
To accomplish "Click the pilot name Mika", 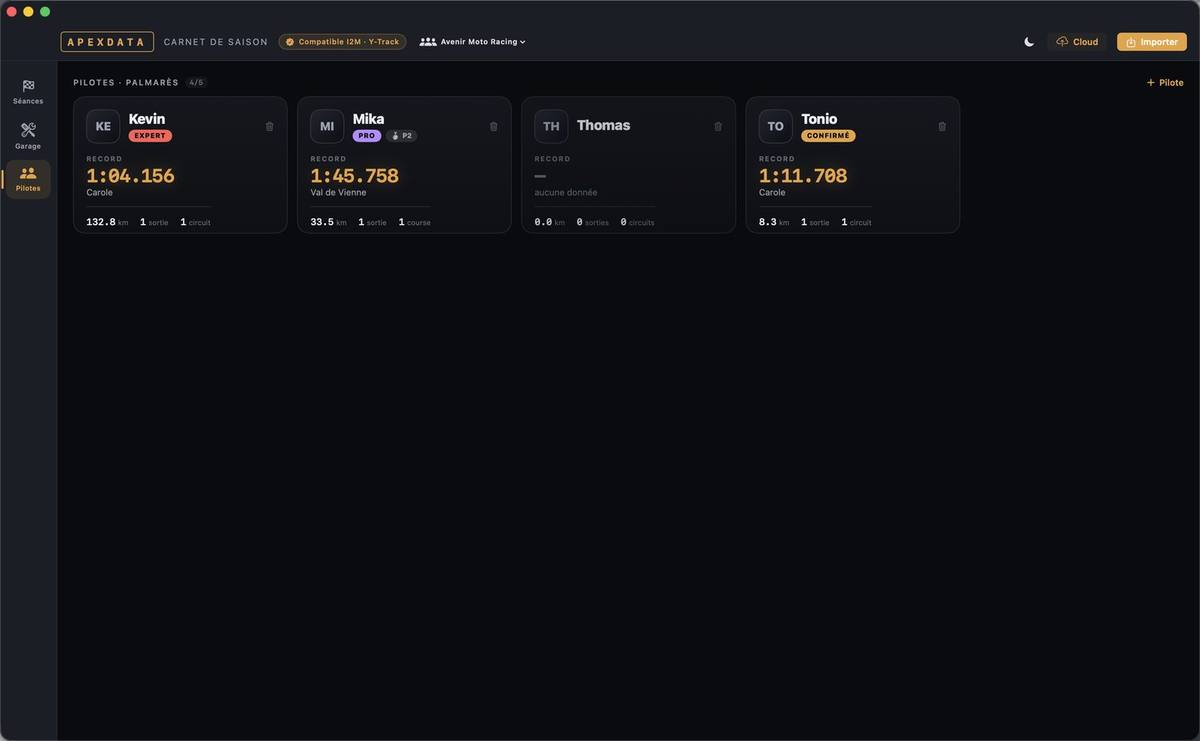I will tap(368, 119).
